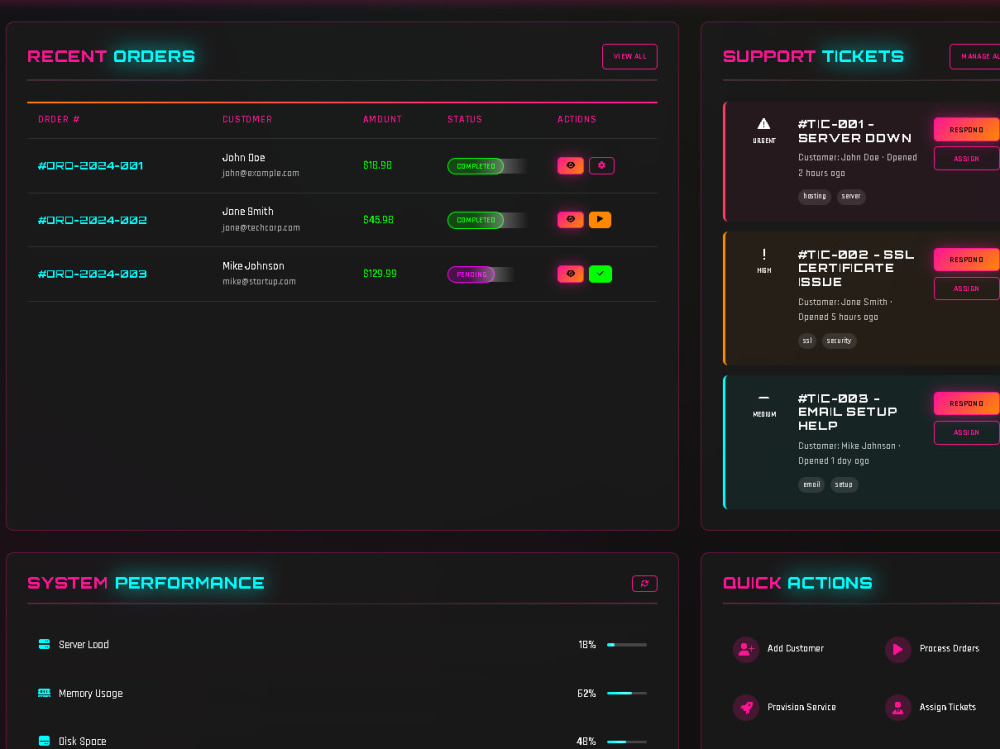This screenshot has height=749, width=1000.
Task: Click the Assign Tickets person icon
Action: pyautogui.click(x=897, y=708)
